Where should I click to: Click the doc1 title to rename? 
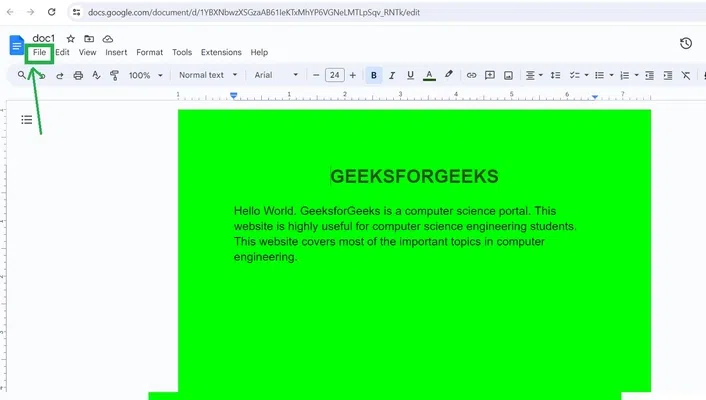pyautogui.click(x=44, y=38)
